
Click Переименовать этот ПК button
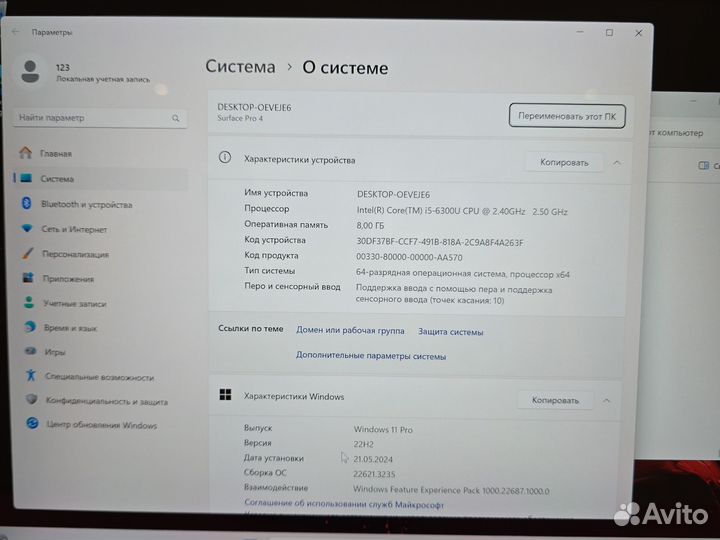point(567,116)
